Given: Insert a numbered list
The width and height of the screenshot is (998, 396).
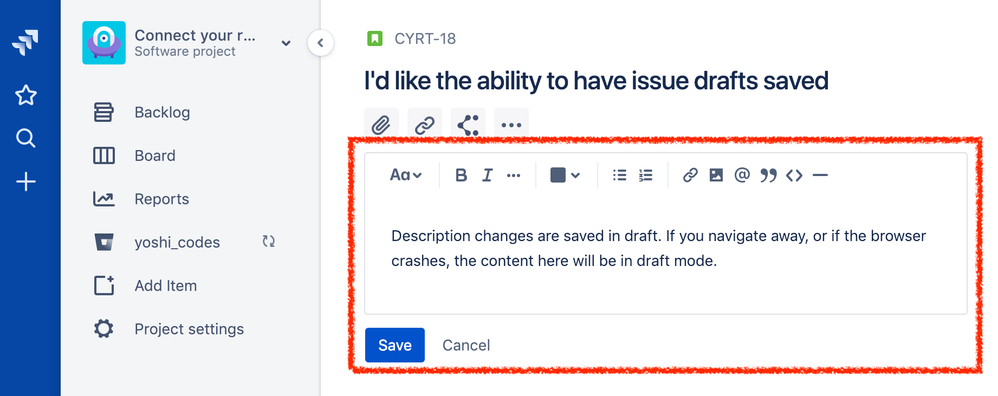Looking at the screenshot, I should [x=645, y=175].
